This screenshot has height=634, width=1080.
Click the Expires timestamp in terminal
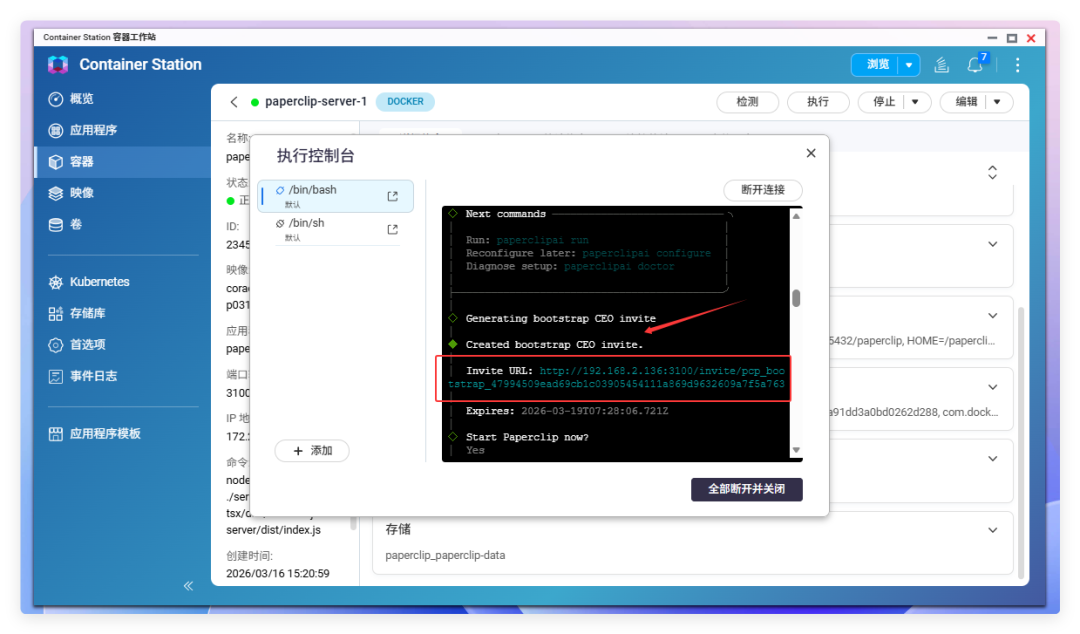[x=594, y=411]
